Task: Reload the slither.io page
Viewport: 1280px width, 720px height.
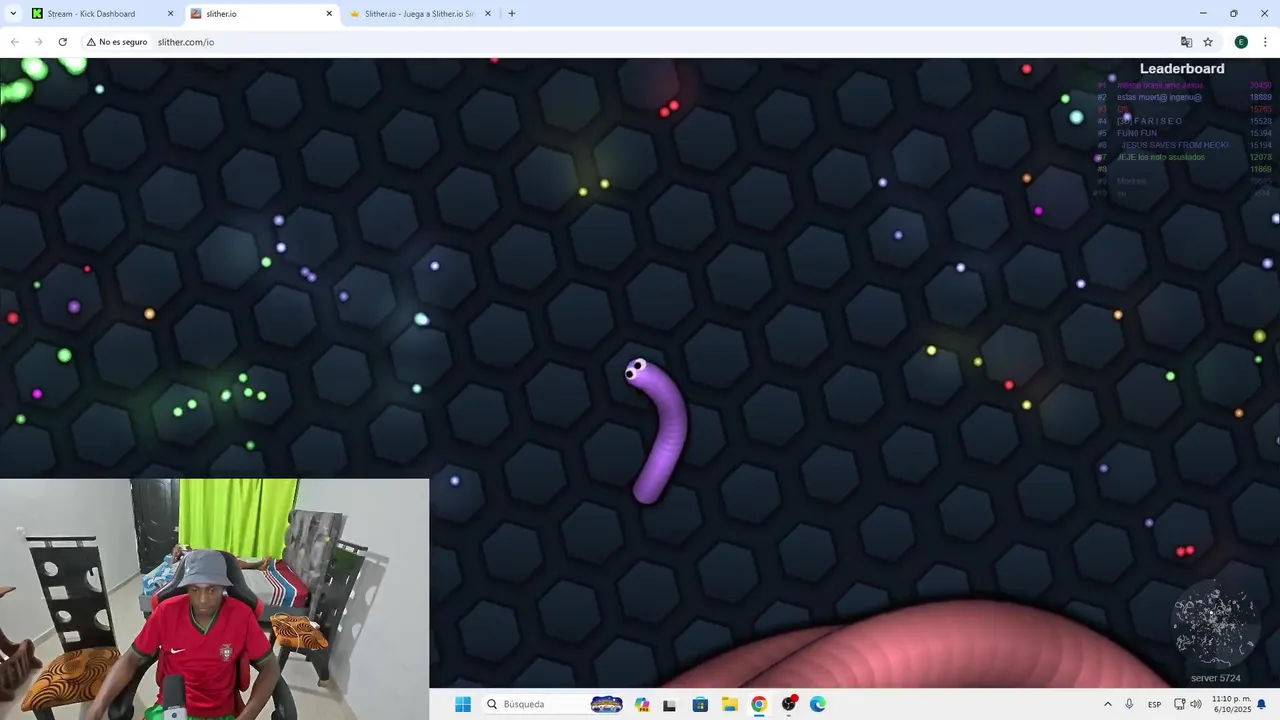Action: 62,42
